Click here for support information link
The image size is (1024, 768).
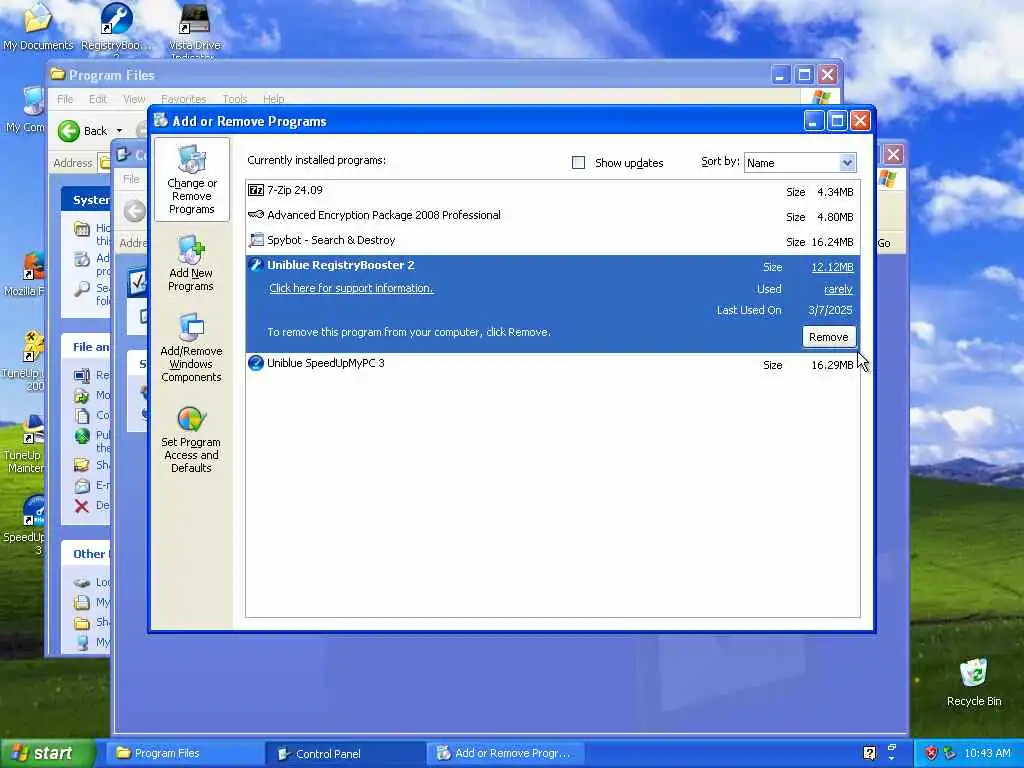tap(351, 288)
